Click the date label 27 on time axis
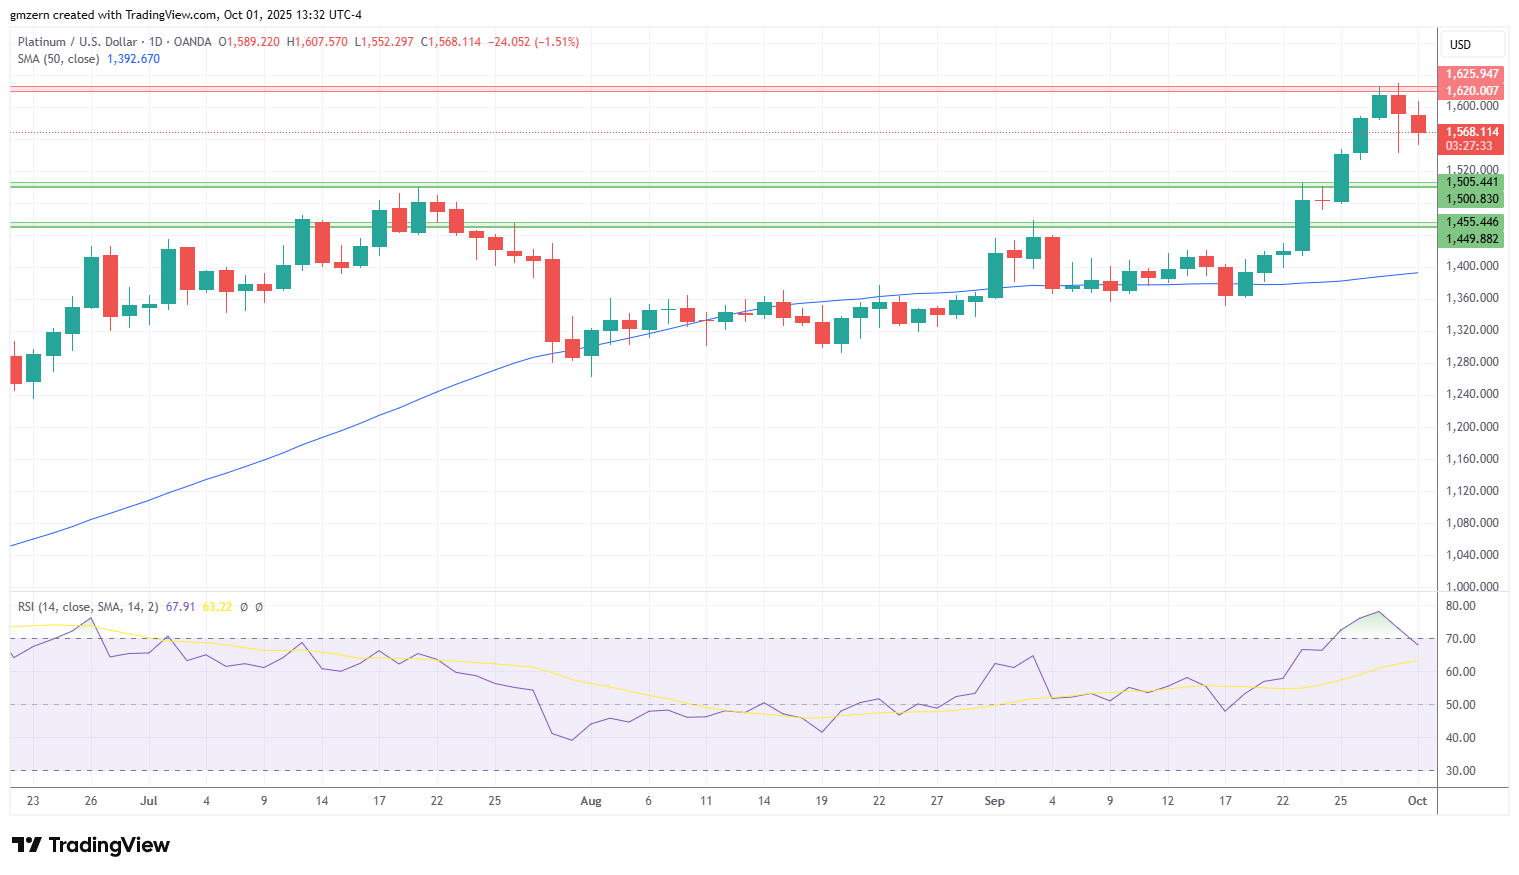The height and width of the screenshot is (875, 1519). point(937,801)
